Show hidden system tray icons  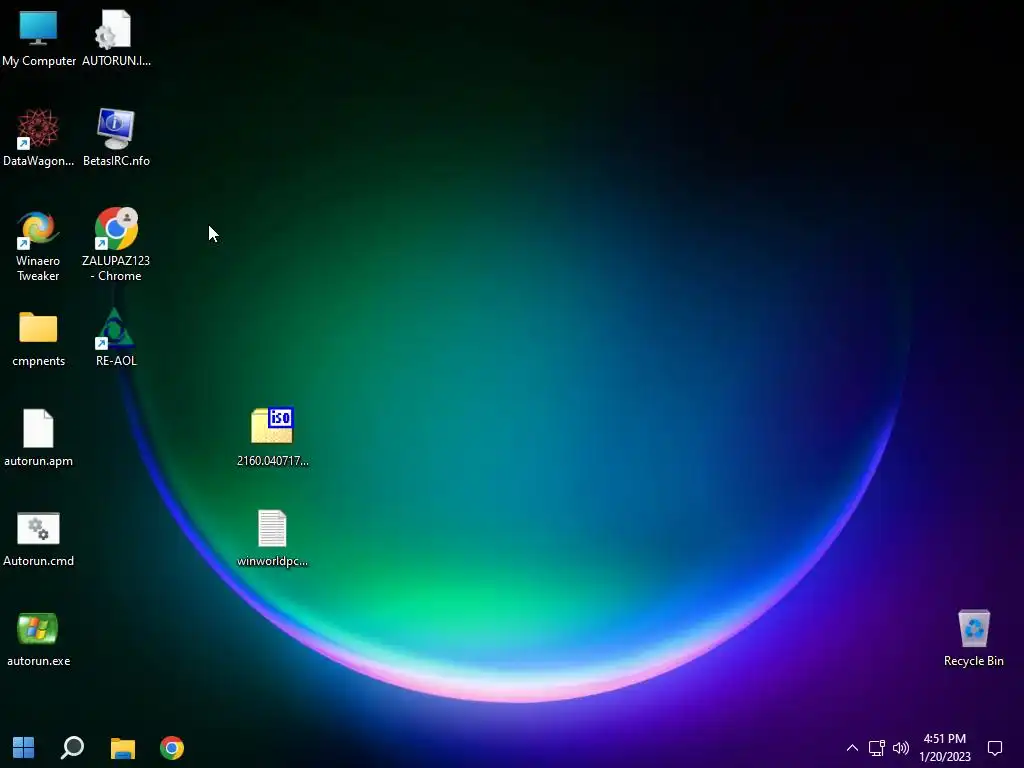click(x=852, y=748)
